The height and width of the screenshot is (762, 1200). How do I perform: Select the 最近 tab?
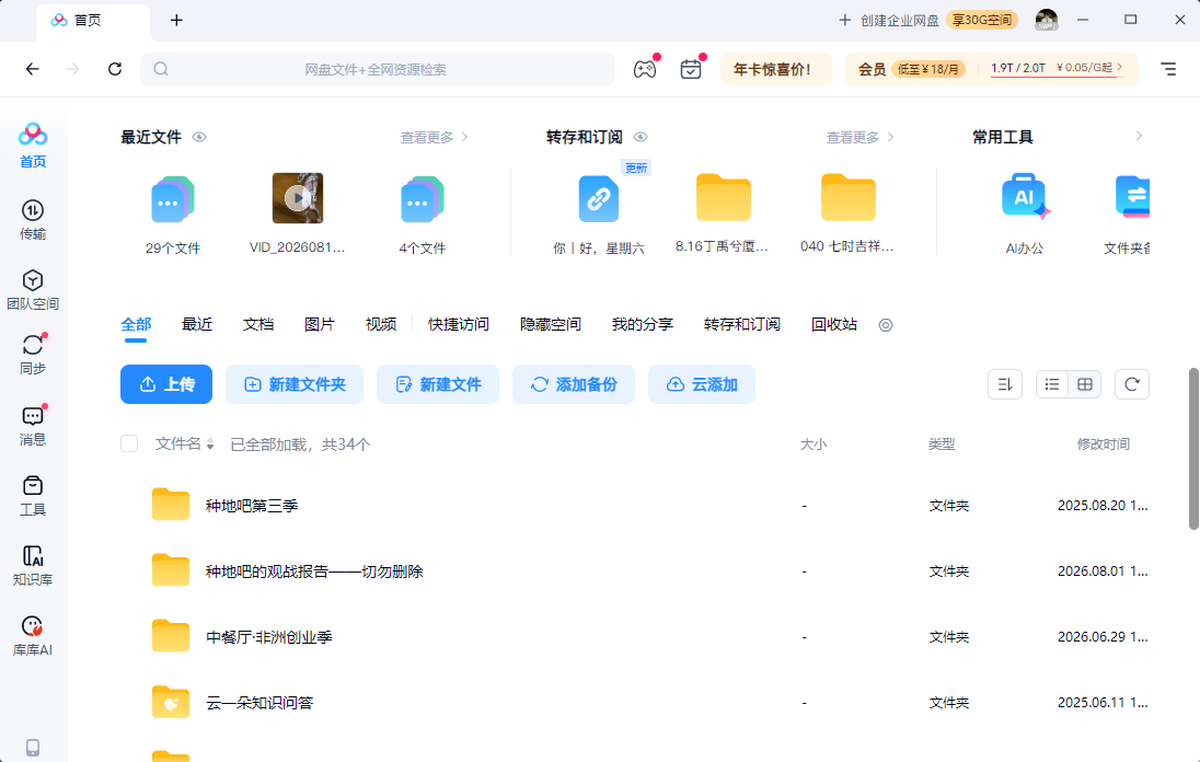(x=197, y=325)
